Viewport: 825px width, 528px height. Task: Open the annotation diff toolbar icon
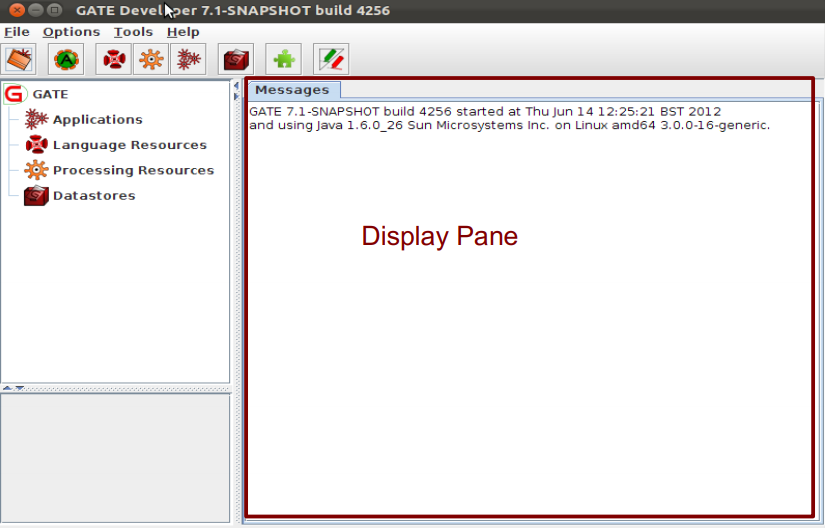pos(331,59)
